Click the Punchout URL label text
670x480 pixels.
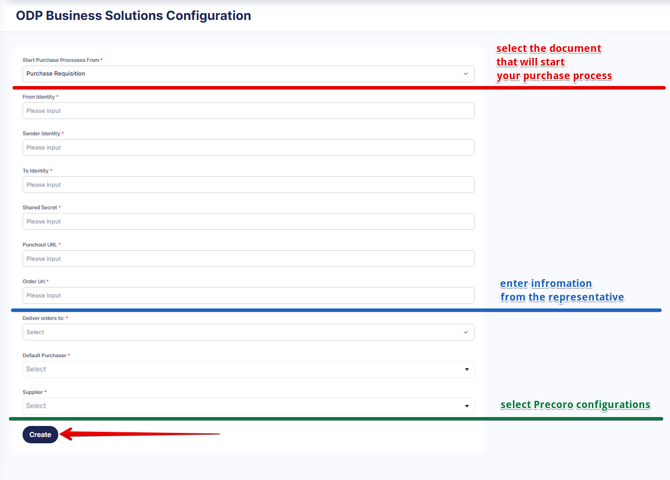[40, 244]
